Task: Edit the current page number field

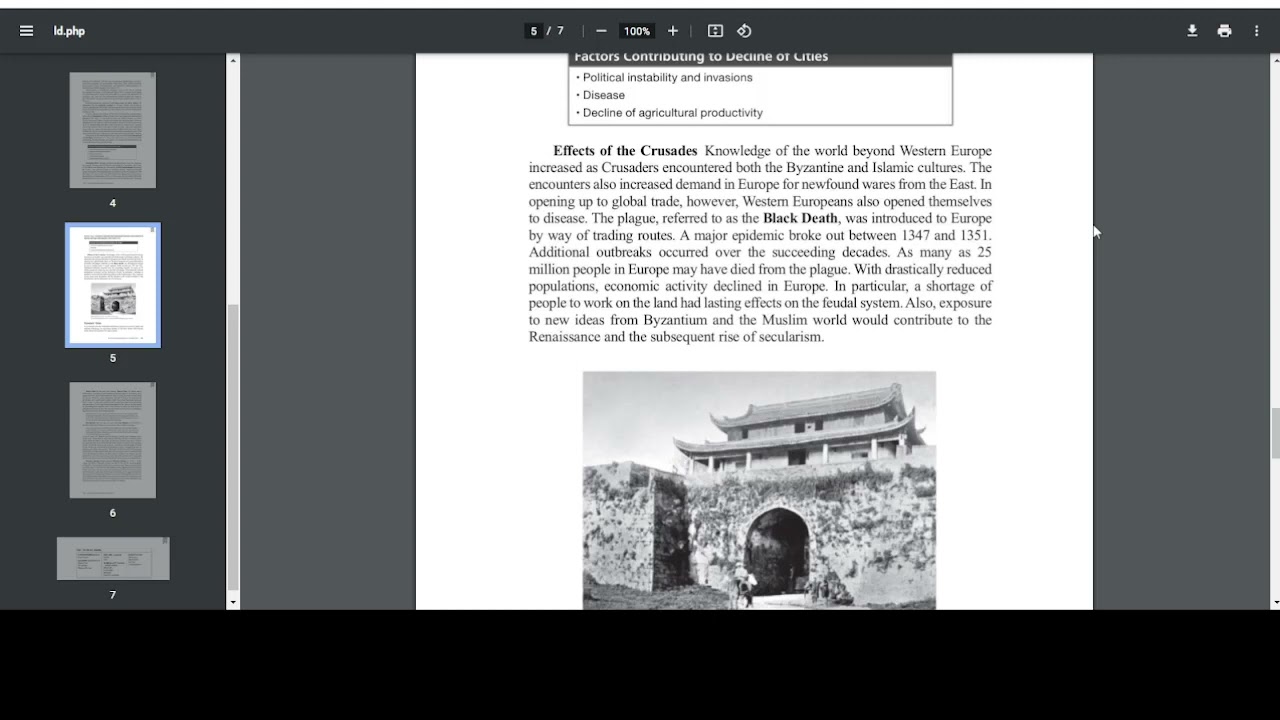Action: [534, 31]
